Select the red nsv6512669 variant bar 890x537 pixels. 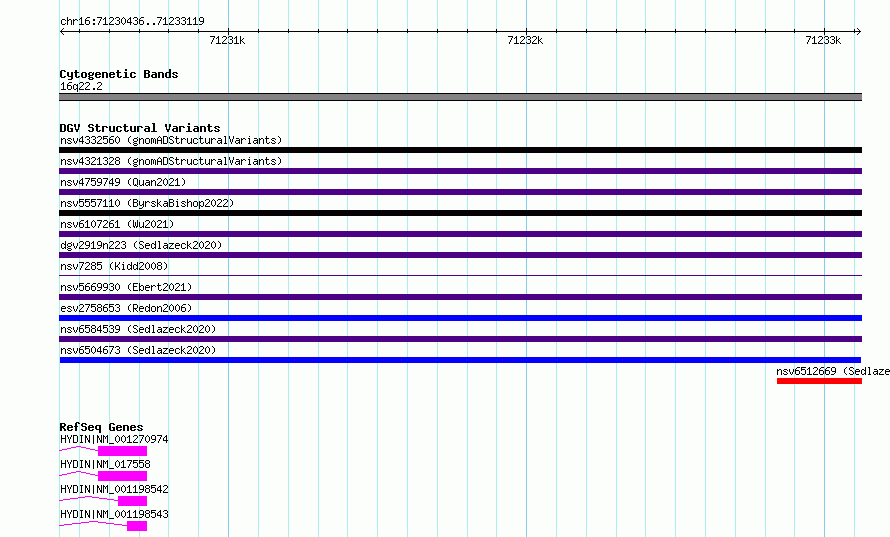(819, 381)
